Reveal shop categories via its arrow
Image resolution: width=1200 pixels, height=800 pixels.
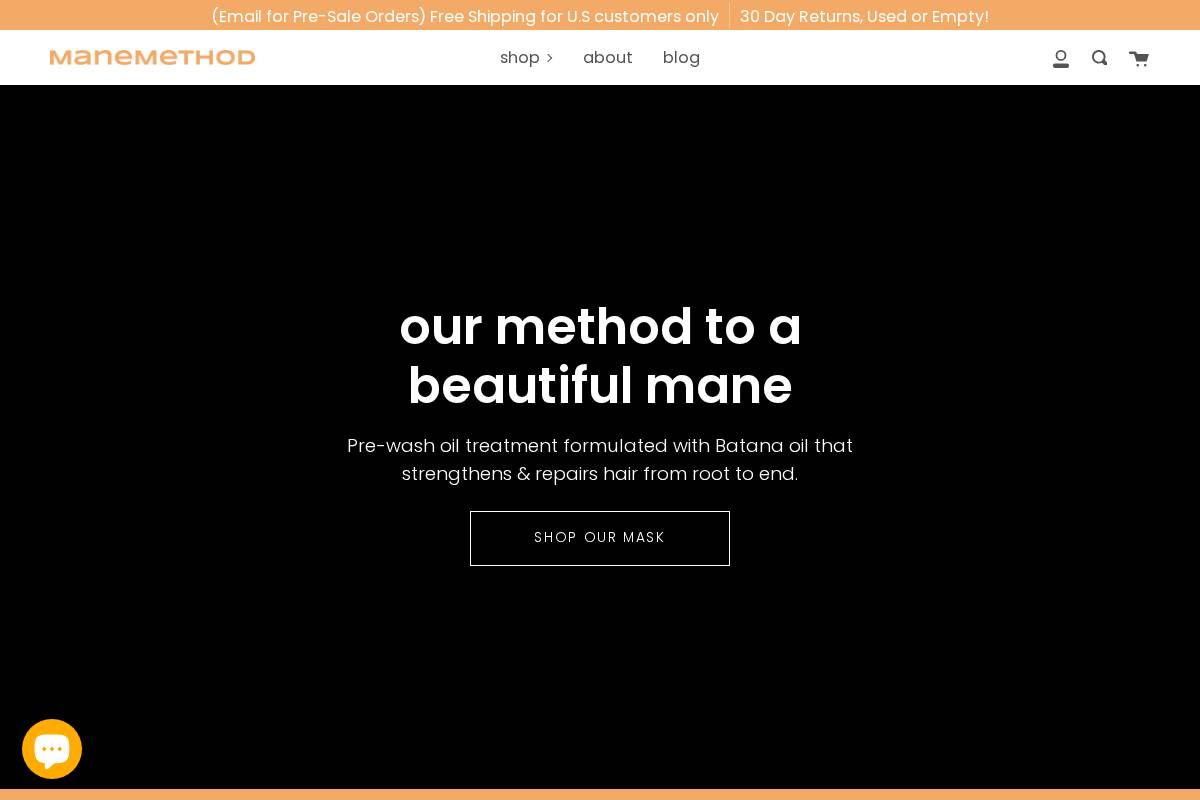549,58
